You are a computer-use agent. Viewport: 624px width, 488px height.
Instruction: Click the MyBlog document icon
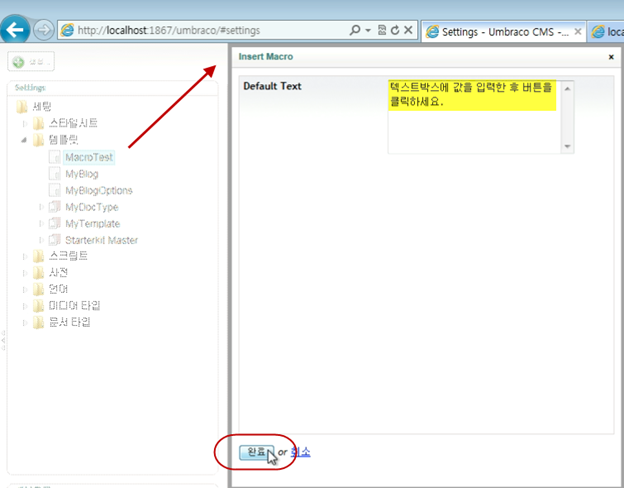point(55,174)
